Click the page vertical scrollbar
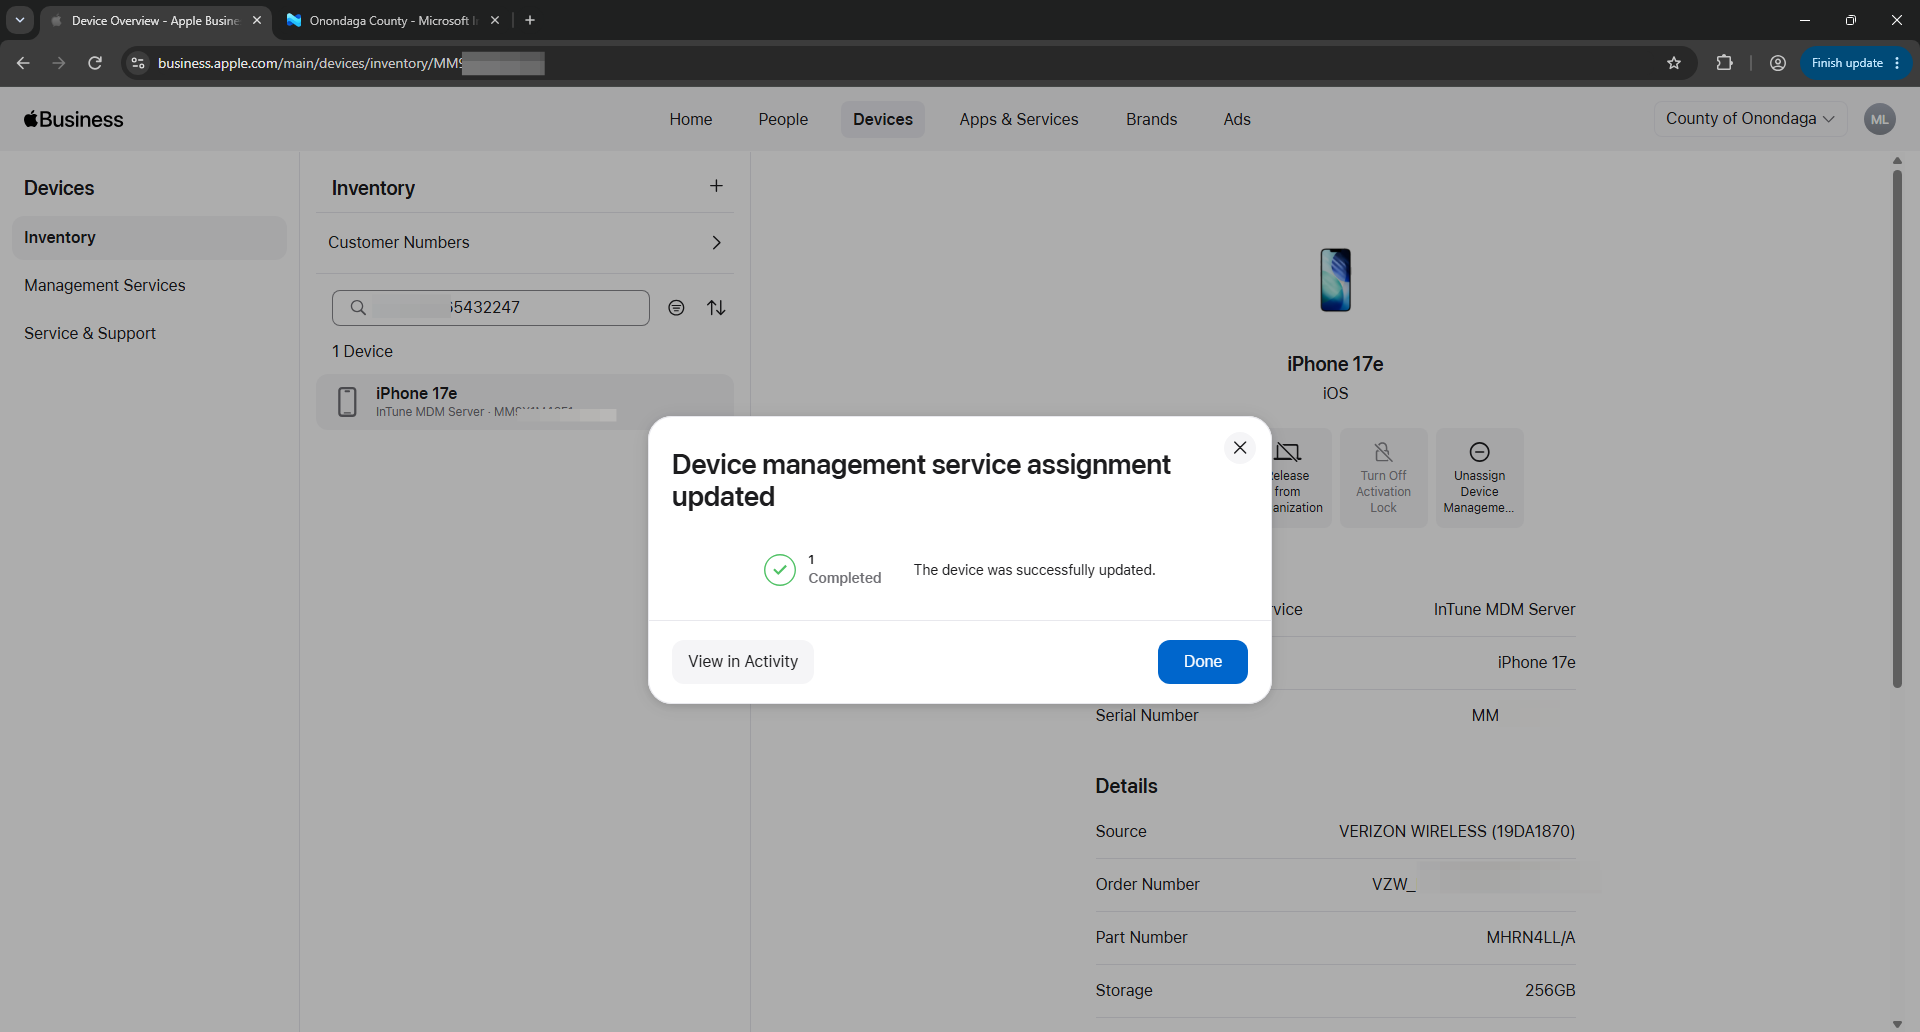The width and height of the screenshot is (1920, 1032). pos(1897,428)
